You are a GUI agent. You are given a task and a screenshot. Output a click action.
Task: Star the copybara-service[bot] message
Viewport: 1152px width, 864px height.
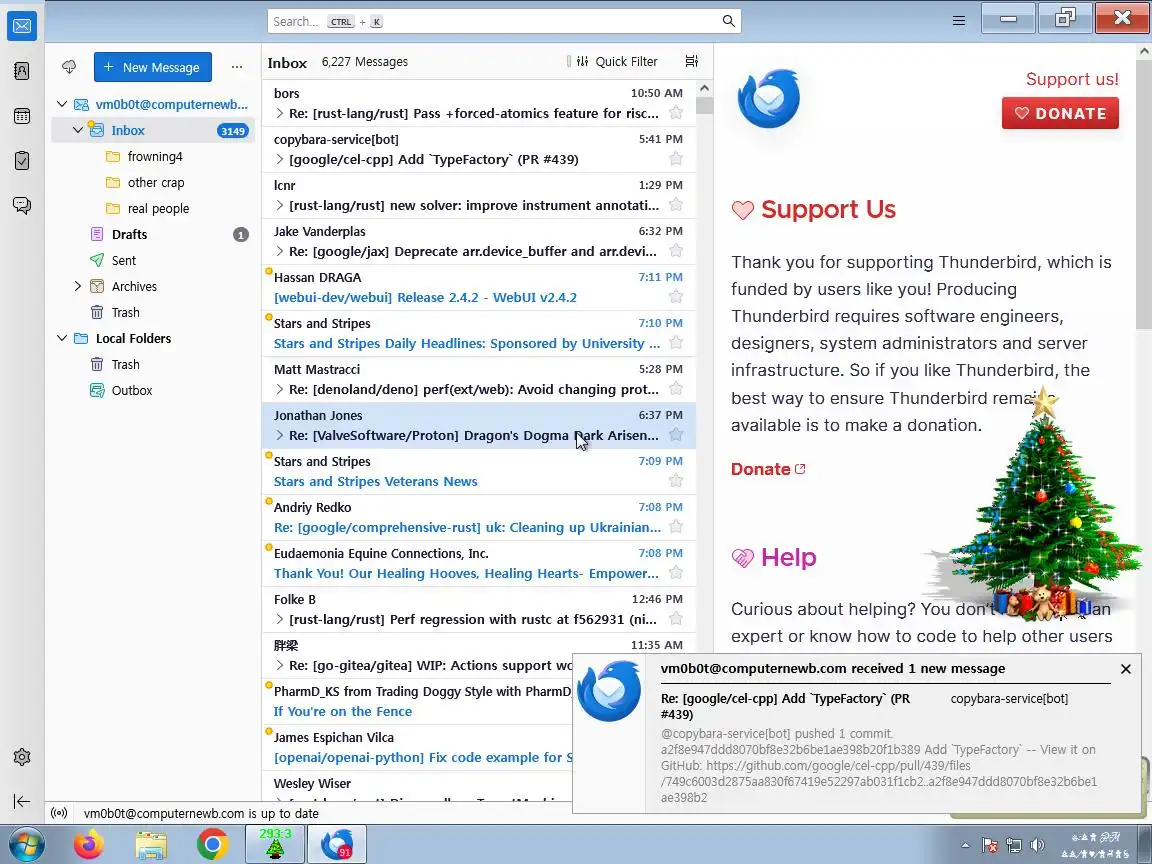676,159
